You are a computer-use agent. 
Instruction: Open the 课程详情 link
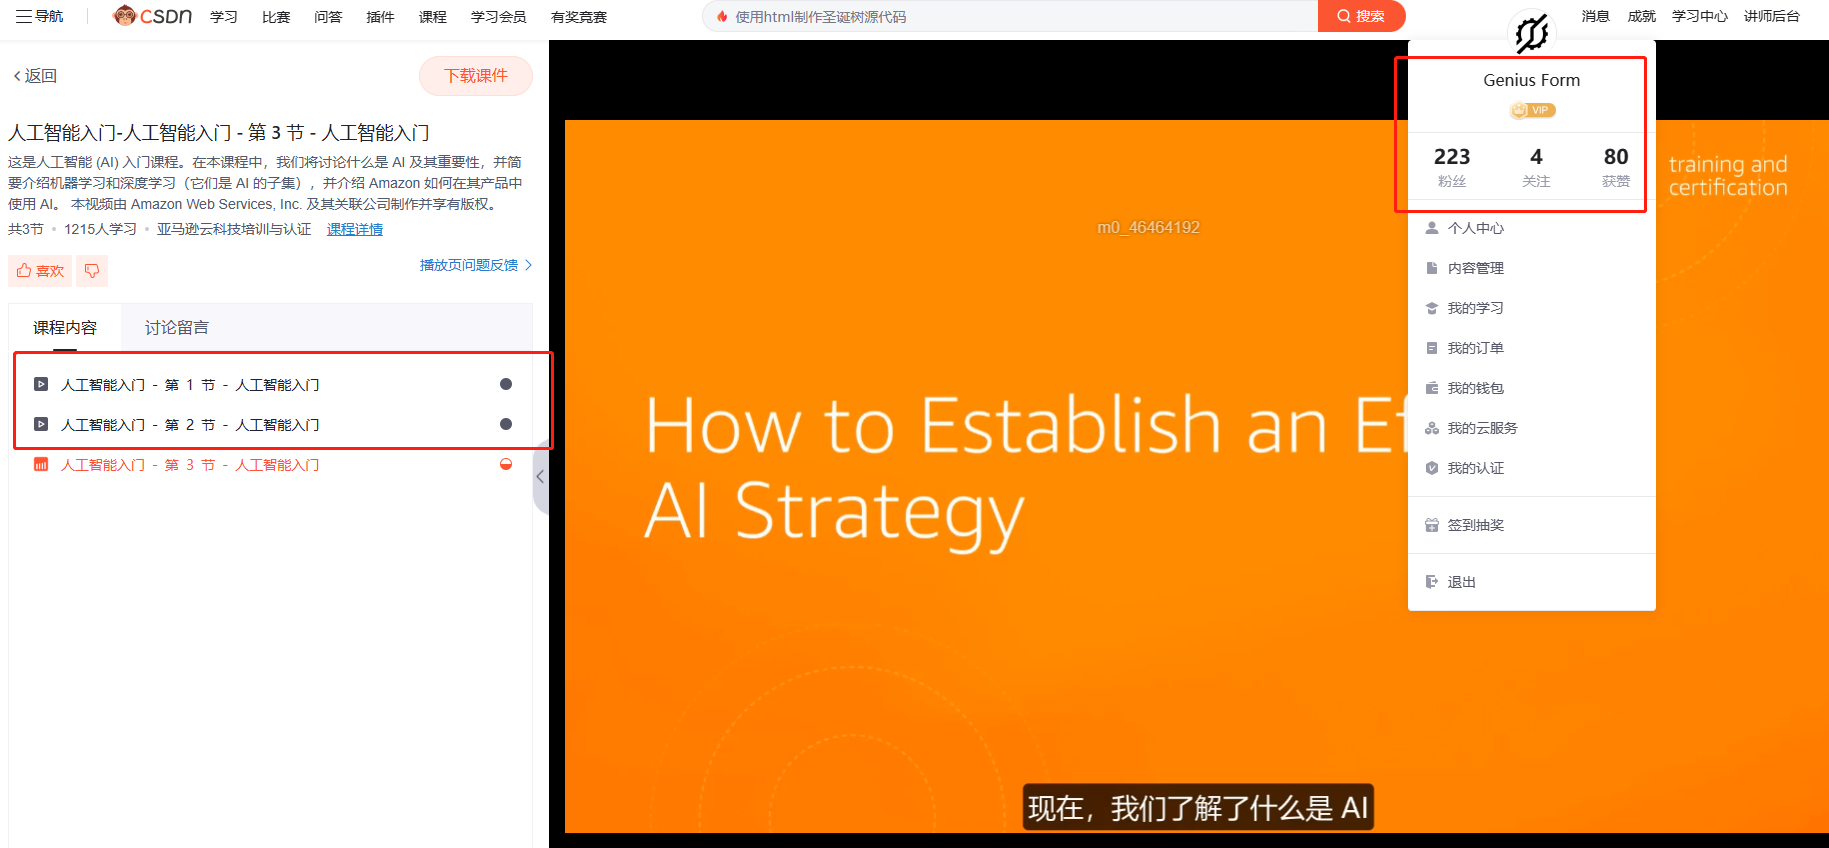pyautogui.click(x=355, y=229)
